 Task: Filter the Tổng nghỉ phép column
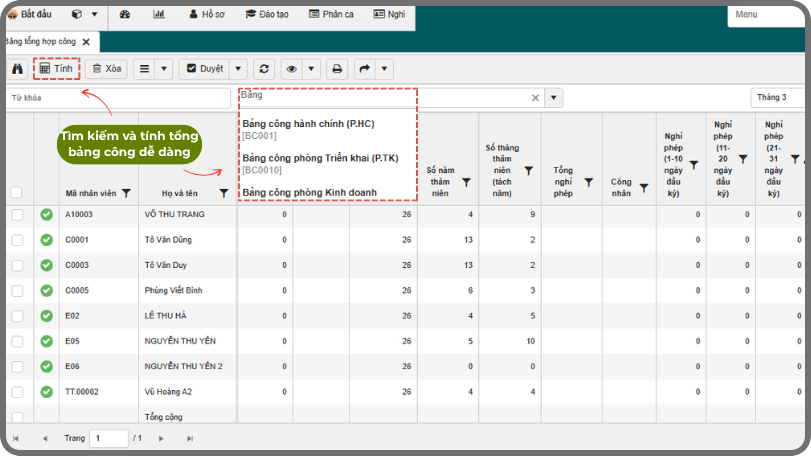(589, 182)
